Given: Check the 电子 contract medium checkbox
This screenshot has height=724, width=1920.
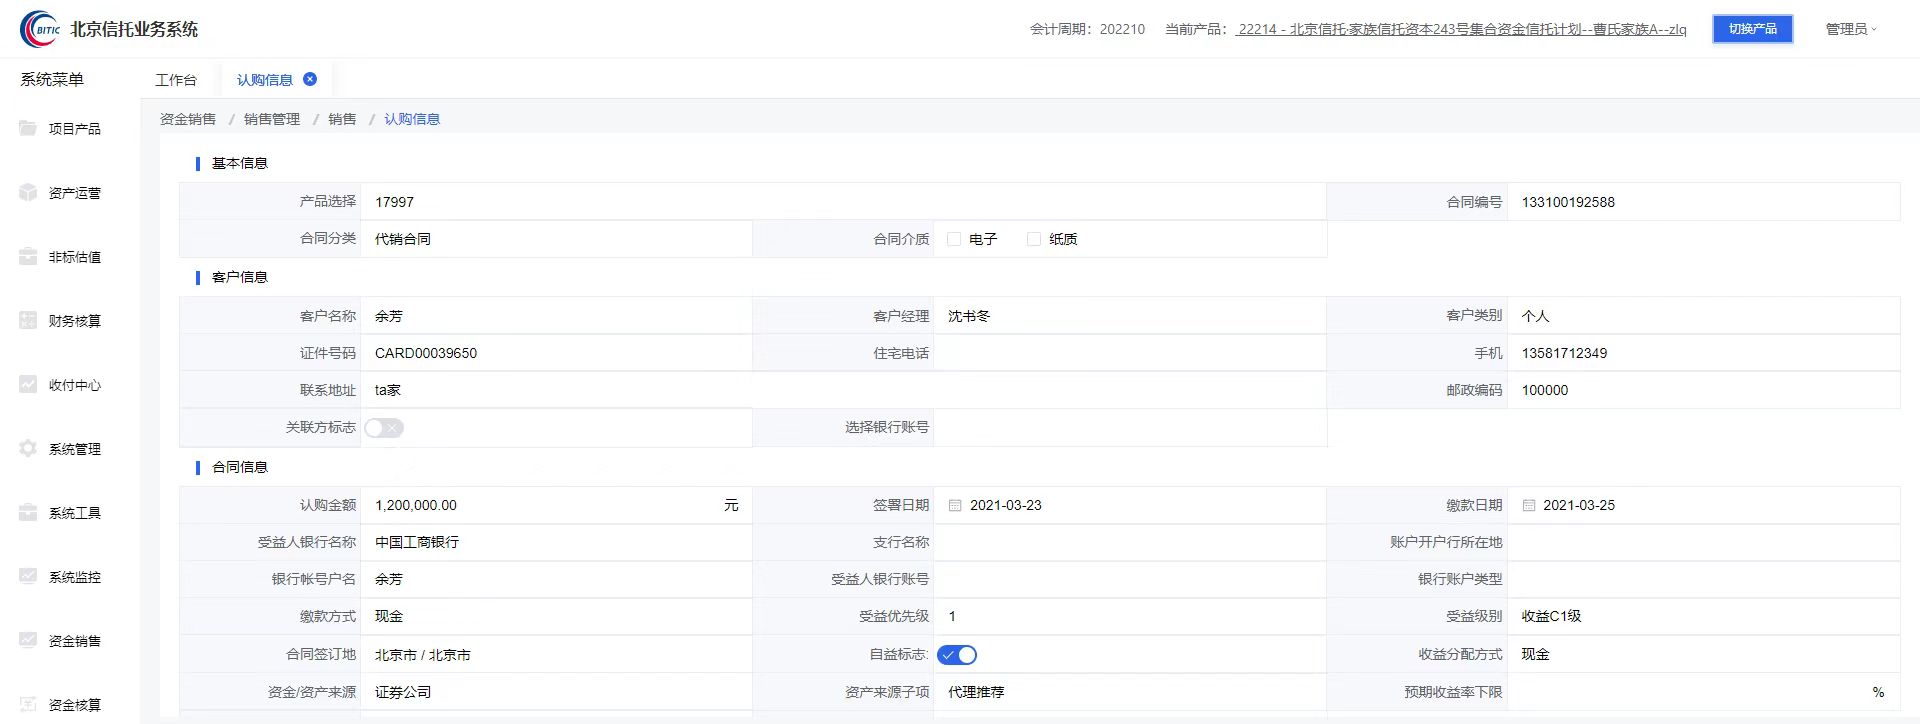Looking at the screenshot, I should (x=954, y=239).
